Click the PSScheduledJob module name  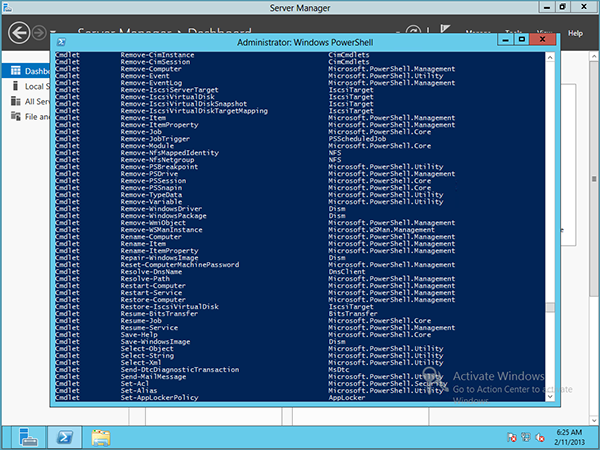coord(357,139)
